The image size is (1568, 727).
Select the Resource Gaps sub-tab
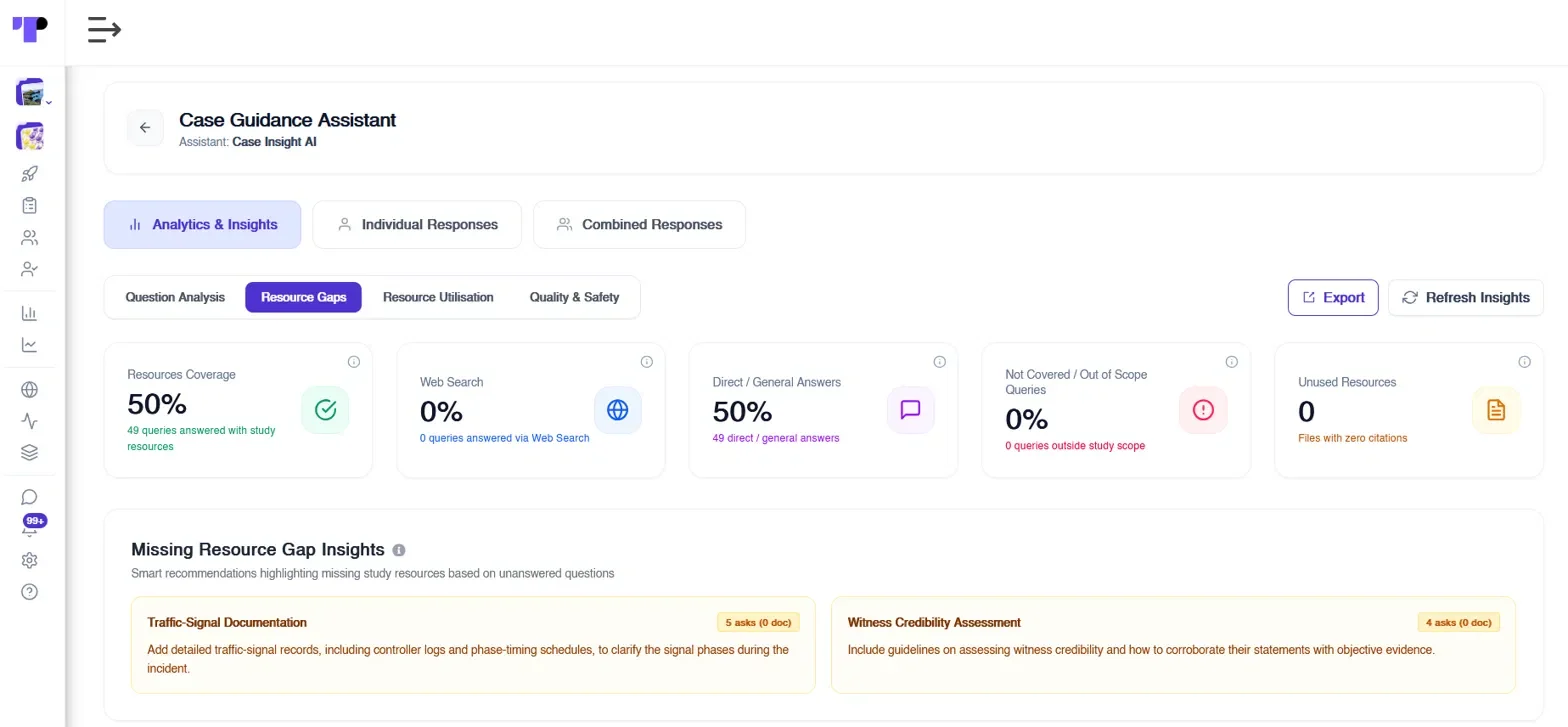(303, 297)
